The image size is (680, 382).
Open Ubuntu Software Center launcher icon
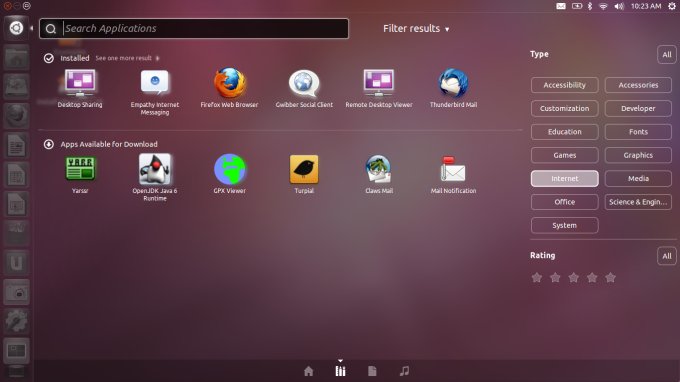[16, 233]
